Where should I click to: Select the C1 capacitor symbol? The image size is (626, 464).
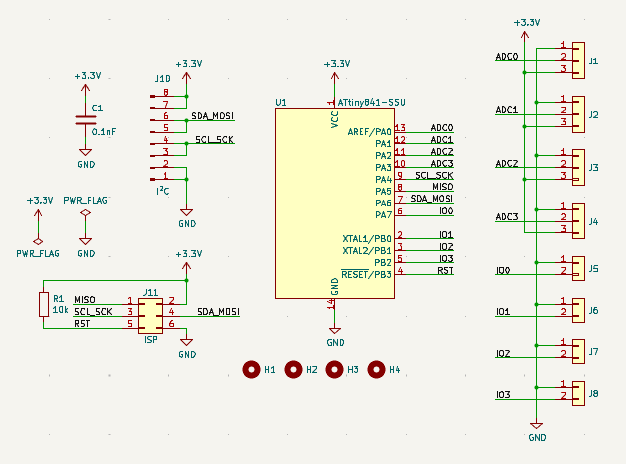[x=86, y=120]
